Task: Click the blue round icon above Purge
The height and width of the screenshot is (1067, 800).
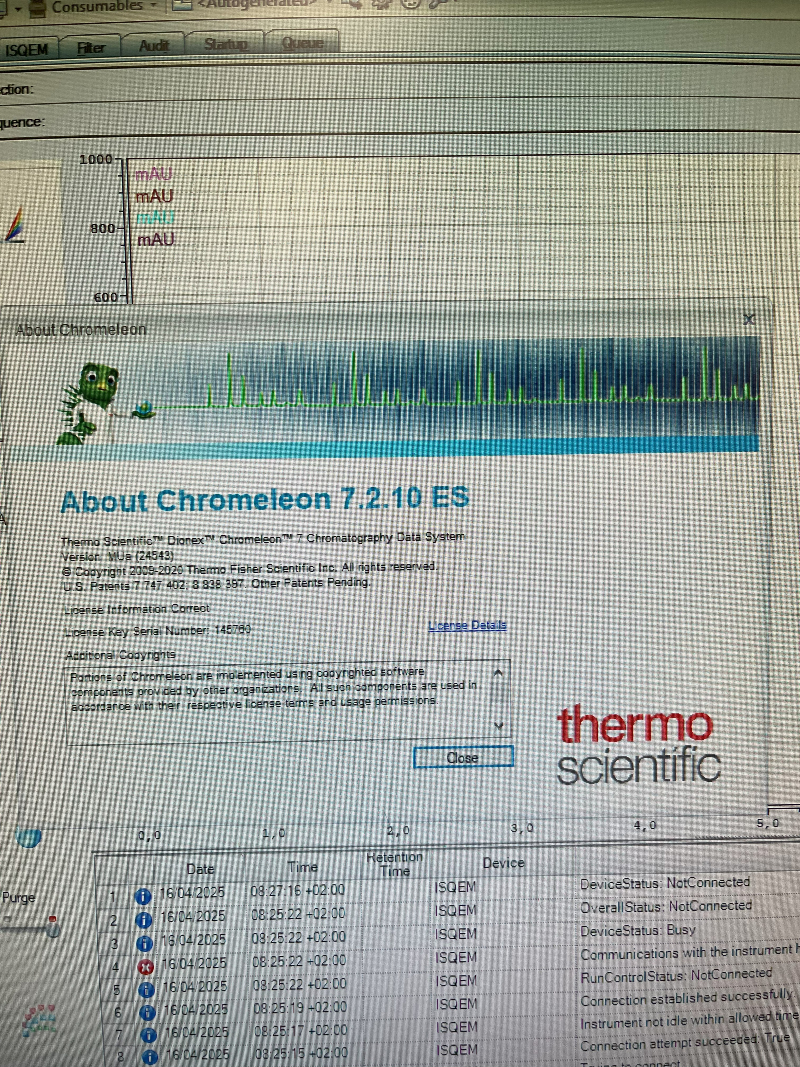Action: pos(29,837)
